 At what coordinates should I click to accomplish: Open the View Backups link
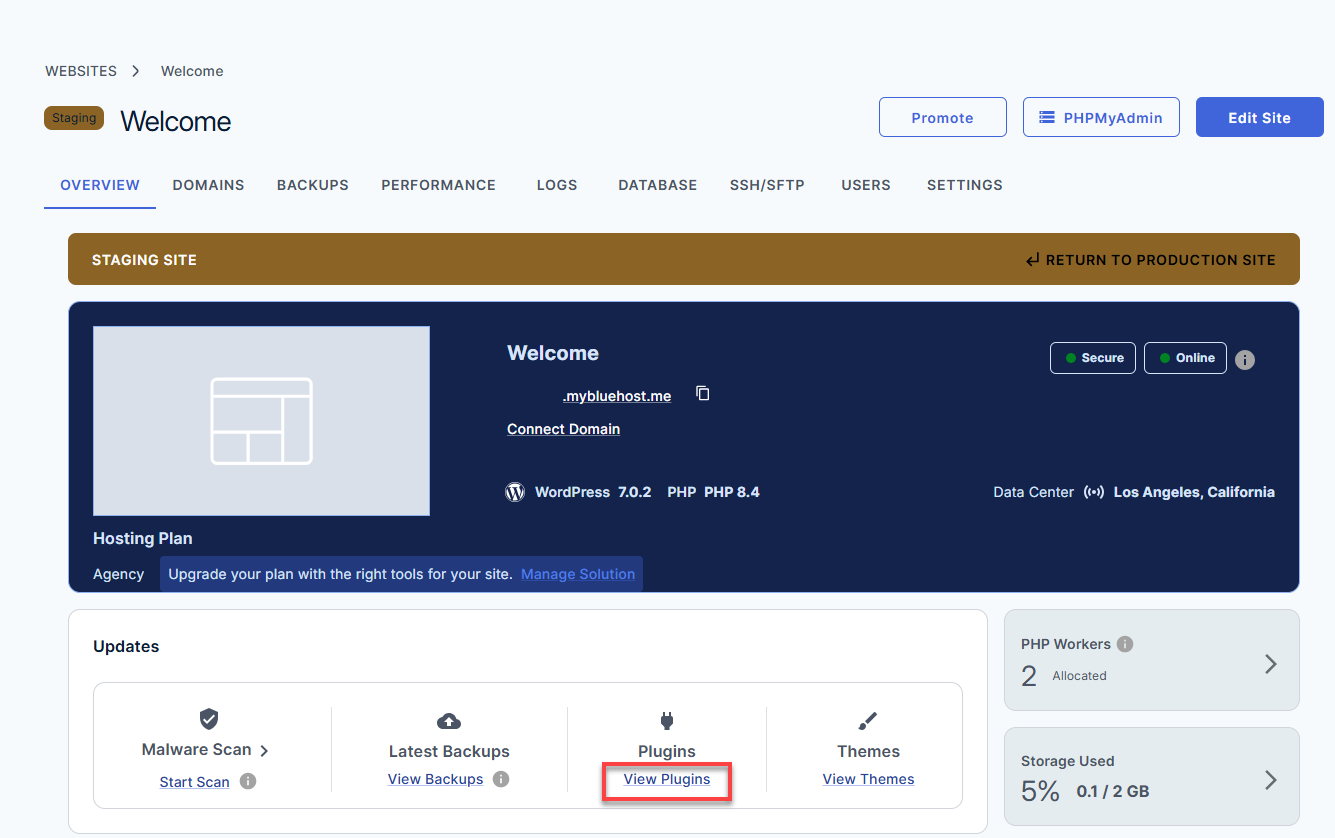436,779
